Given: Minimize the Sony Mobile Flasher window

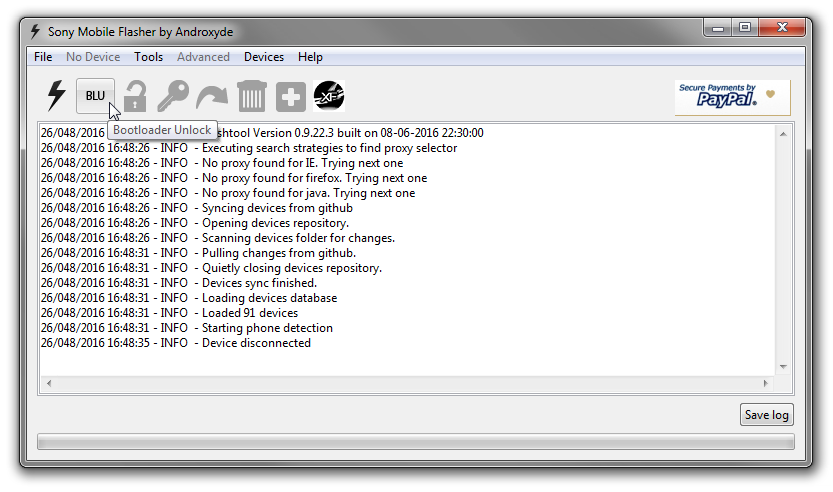Looking at the screenshot, I should click(717, 28).
